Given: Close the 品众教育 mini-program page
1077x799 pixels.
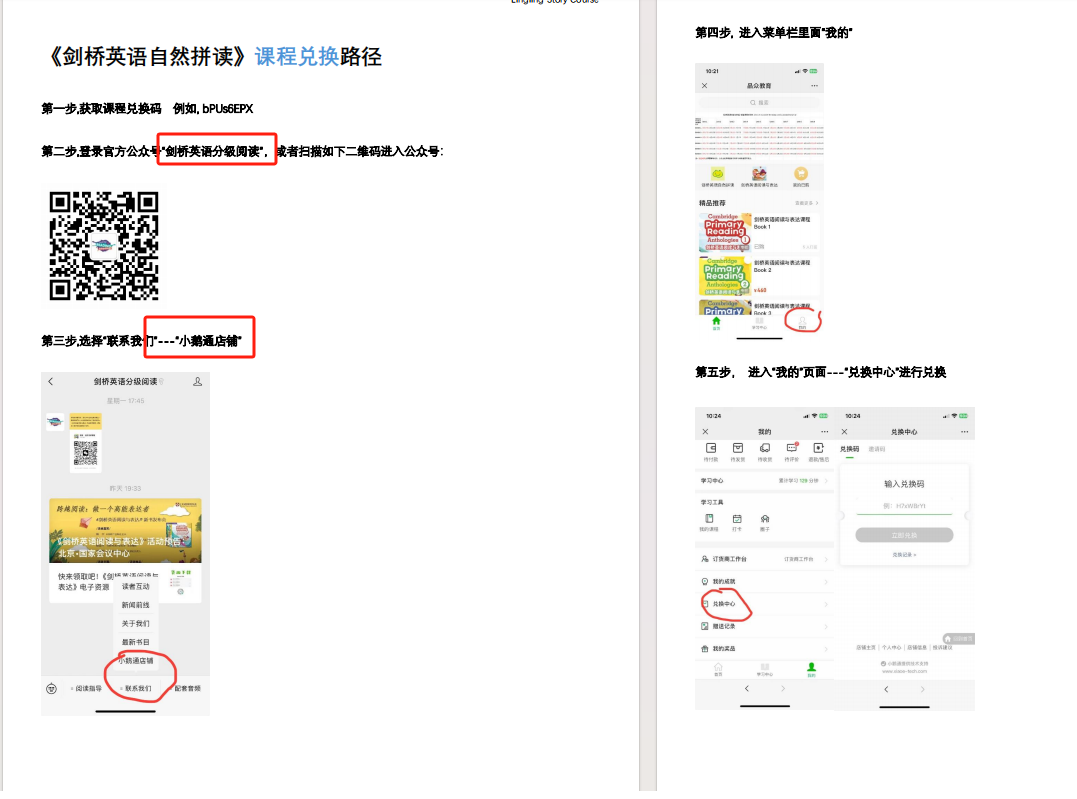Looking at the screenshot, I should pyautogui.click(x=705, y=86).
